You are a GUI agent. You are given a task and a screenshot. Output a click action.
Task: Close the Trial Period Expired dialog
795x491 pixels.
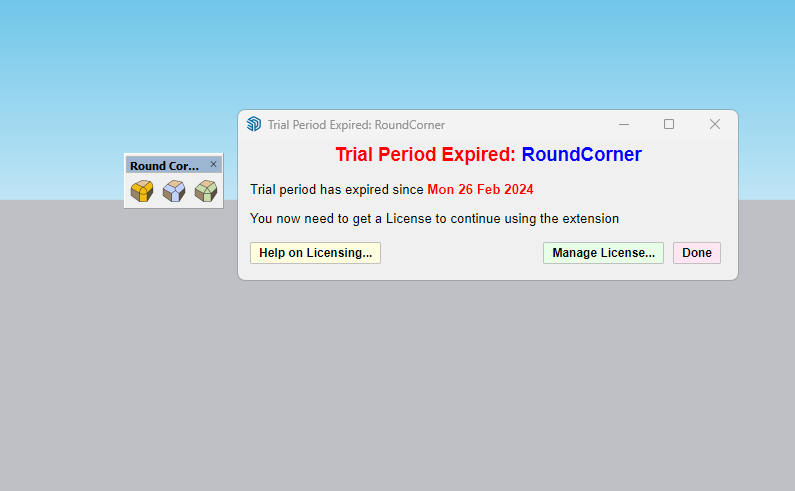point(715,124)
